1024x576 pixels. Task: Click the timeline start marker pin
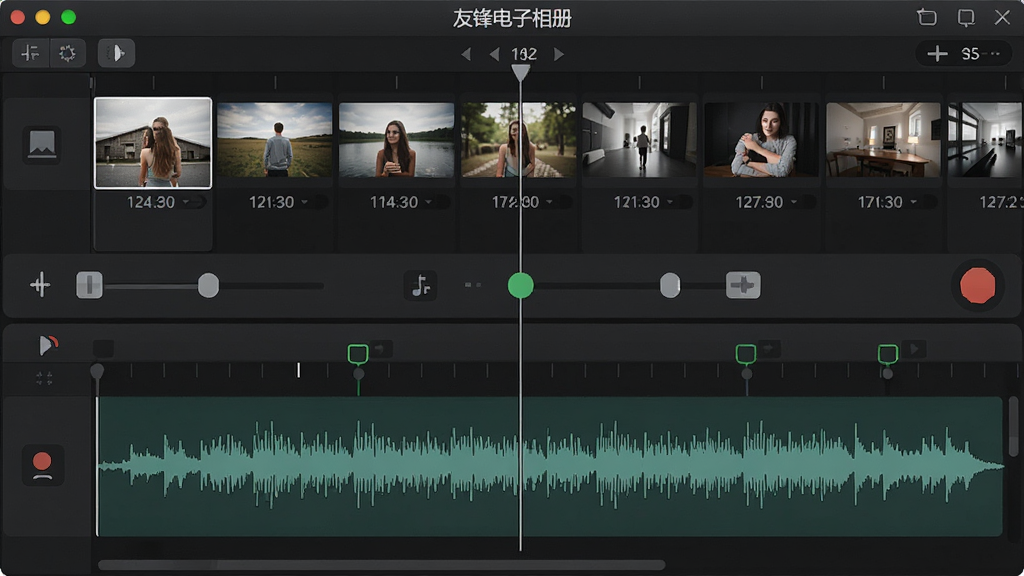pyautogui.click(x=97, y=372)
